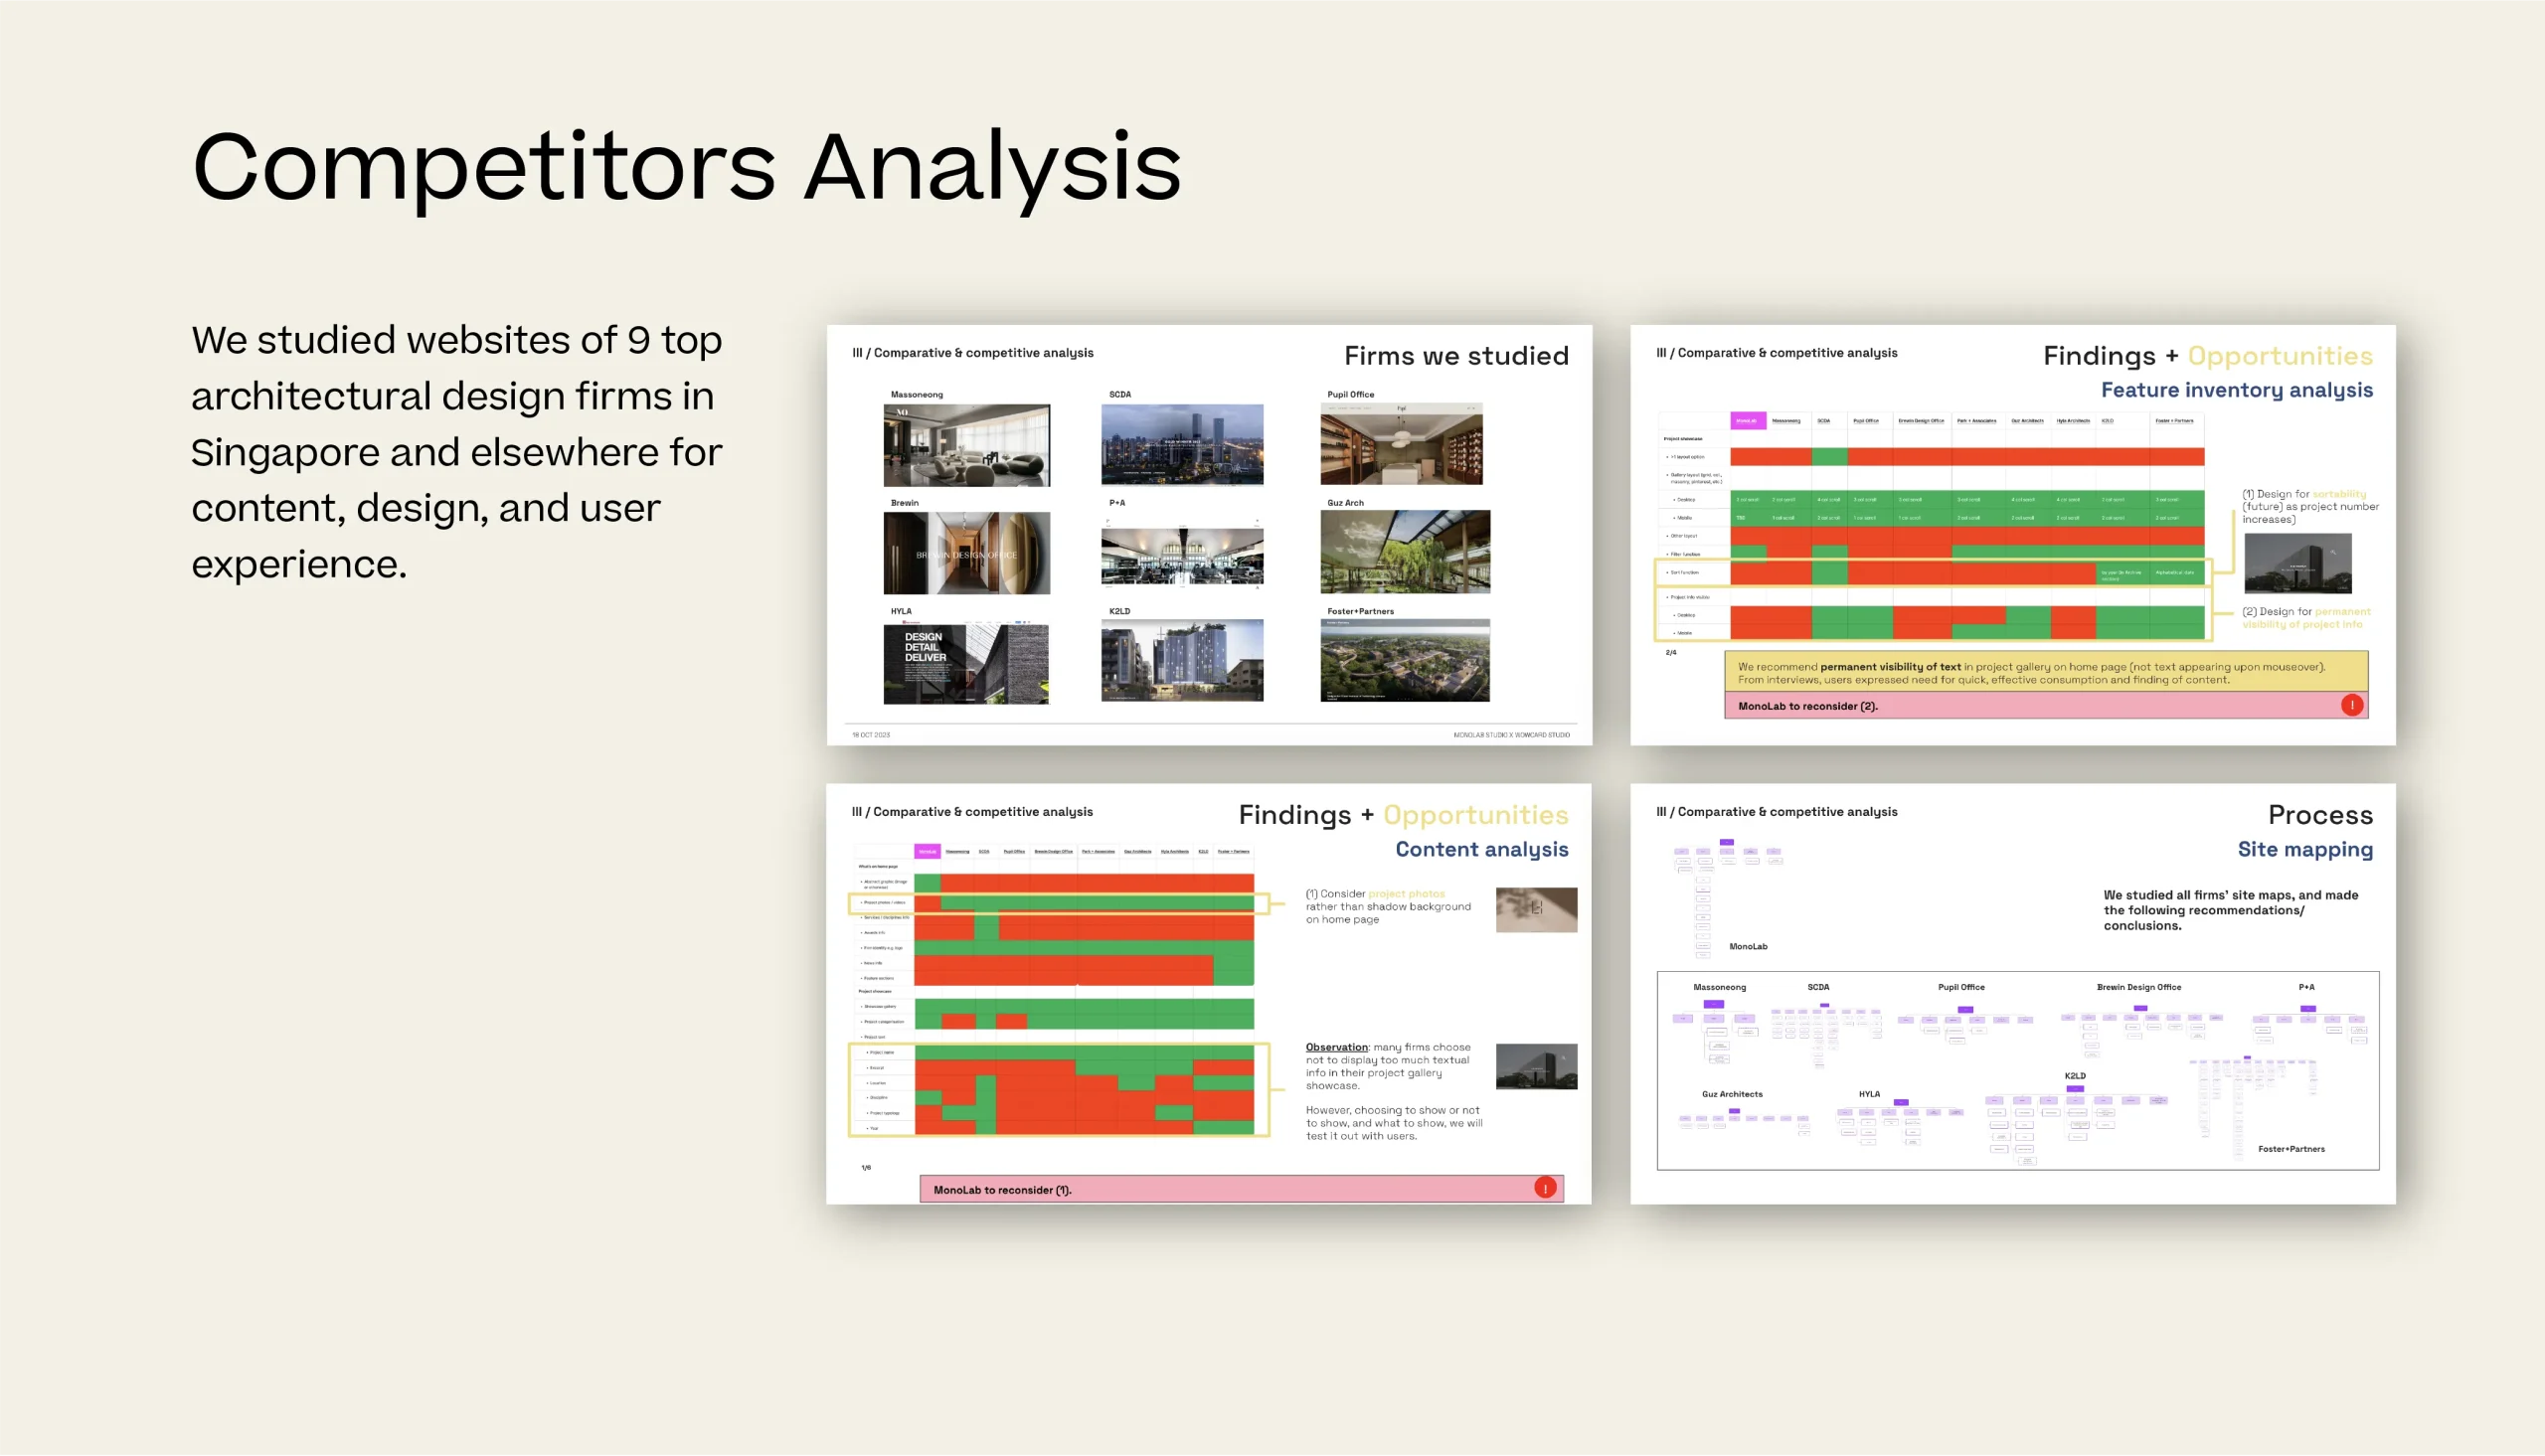Click the '18 OCT 2023' footer date
2545x1456 pixels.
tap(870, 735)
